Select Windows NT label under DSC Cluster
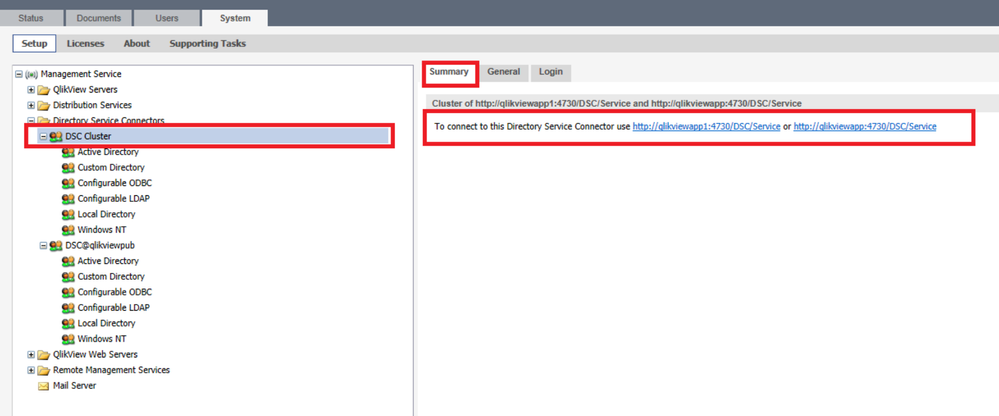This screenshot has width=999, height=416. [101, 229]
